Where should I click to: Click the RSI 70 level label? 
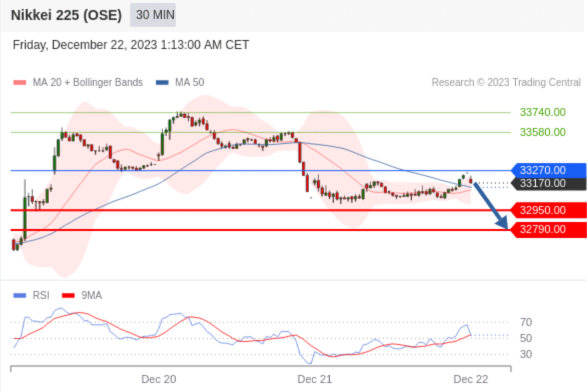526,322
